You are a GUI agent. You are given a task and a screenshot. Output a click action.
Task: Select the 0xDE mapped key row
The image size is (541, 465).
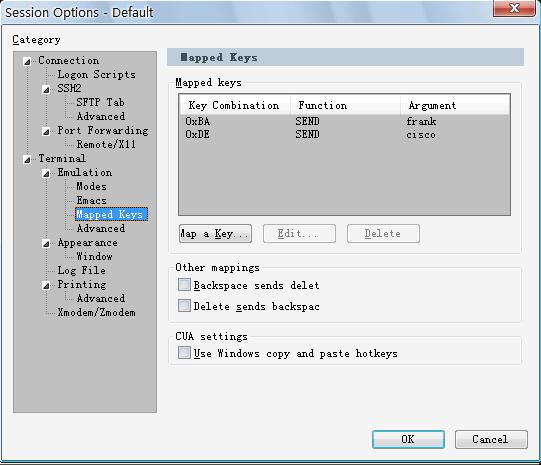point(344,134)
